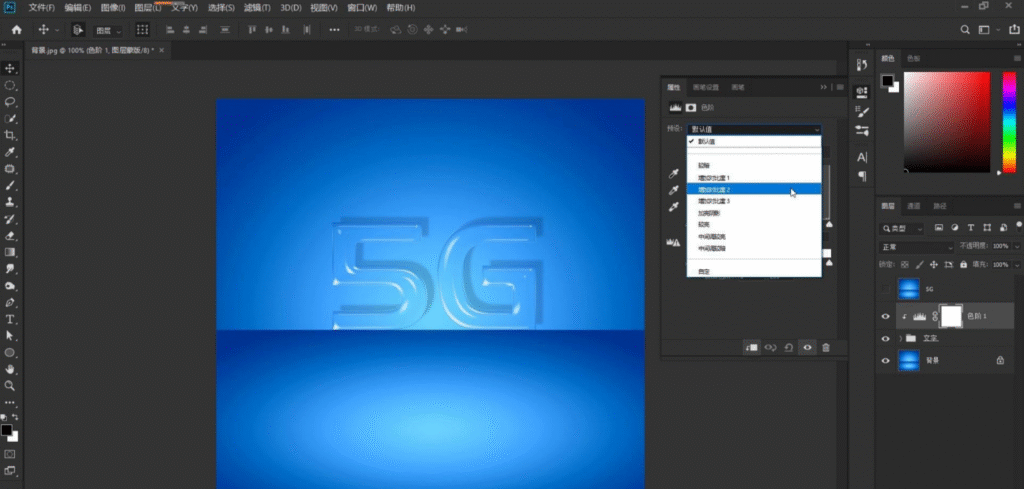This screenshot has height=489, width=1024.
Task: Collapse Properties panel with double-arrow button
Action: (824, 87)
